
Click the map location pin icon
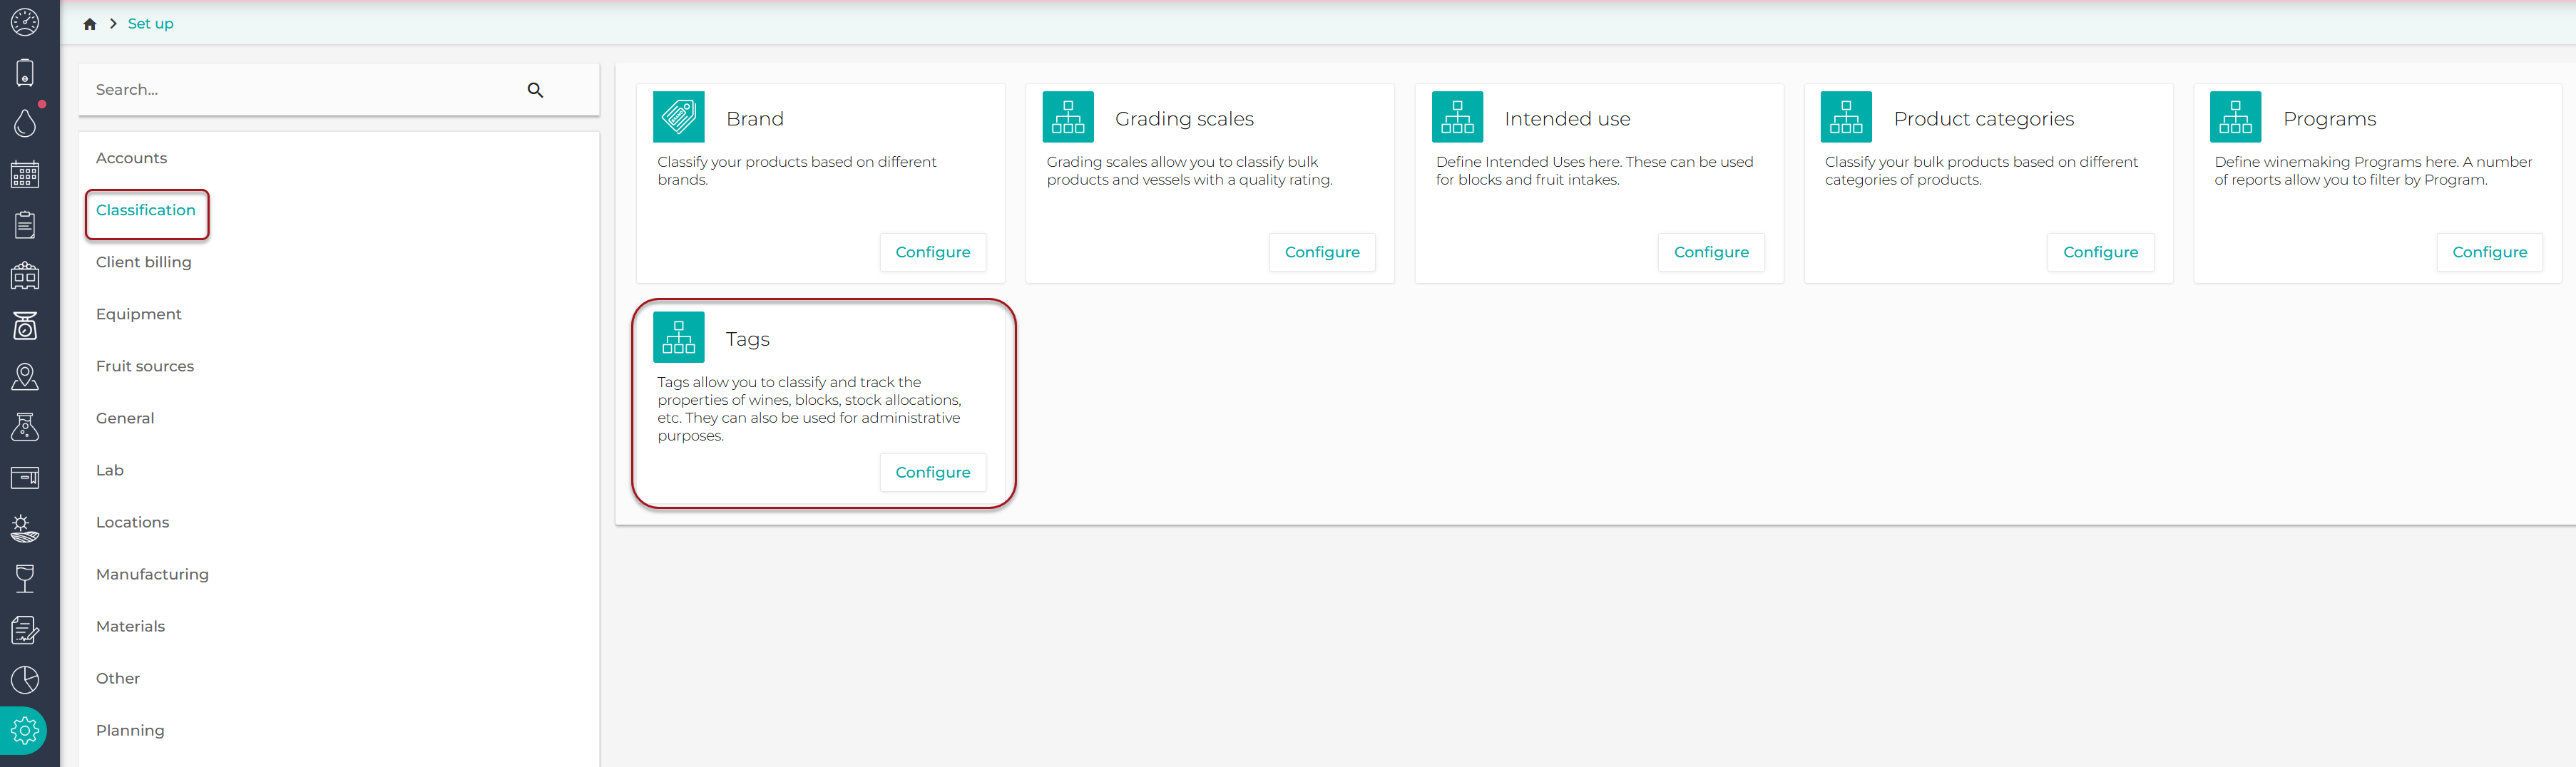[25, 377]
